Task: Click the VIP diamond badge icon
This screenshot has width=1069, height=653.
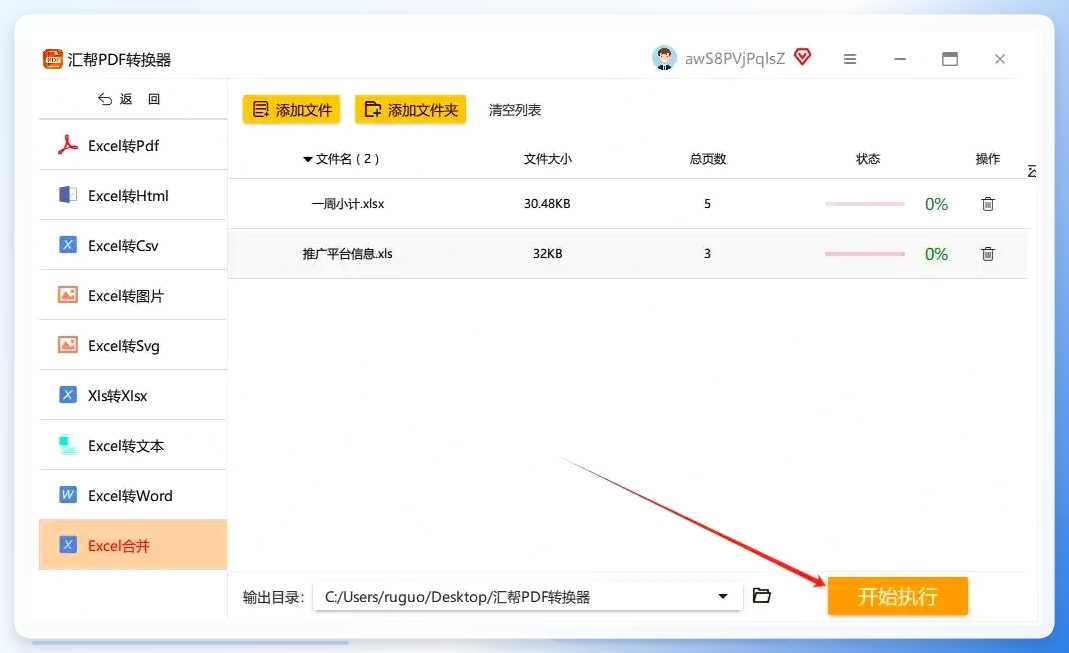Action: [802, 57]
